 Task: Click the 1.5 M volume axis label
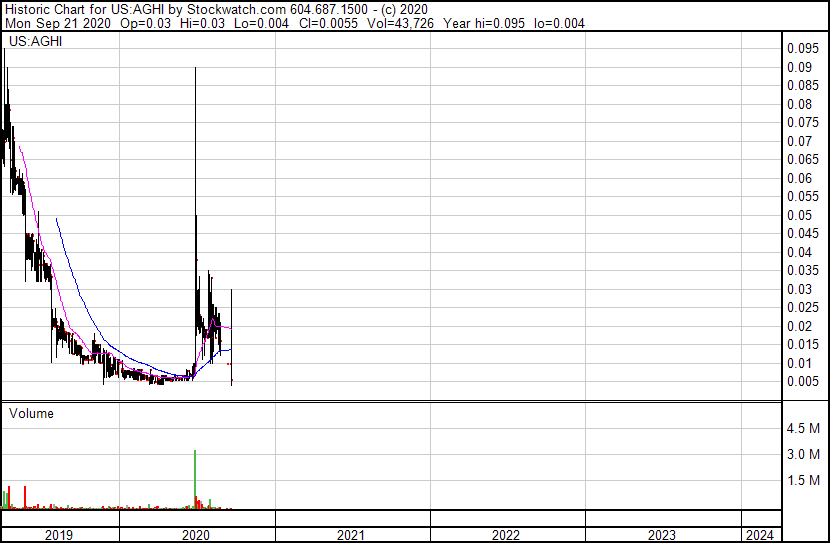804,481
